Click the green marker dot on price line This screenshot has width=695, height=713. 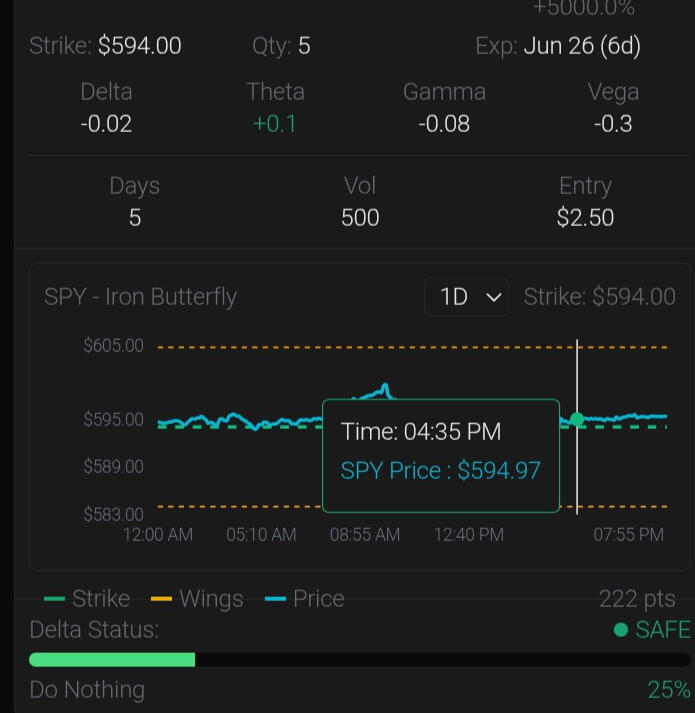tap(577, 420)
